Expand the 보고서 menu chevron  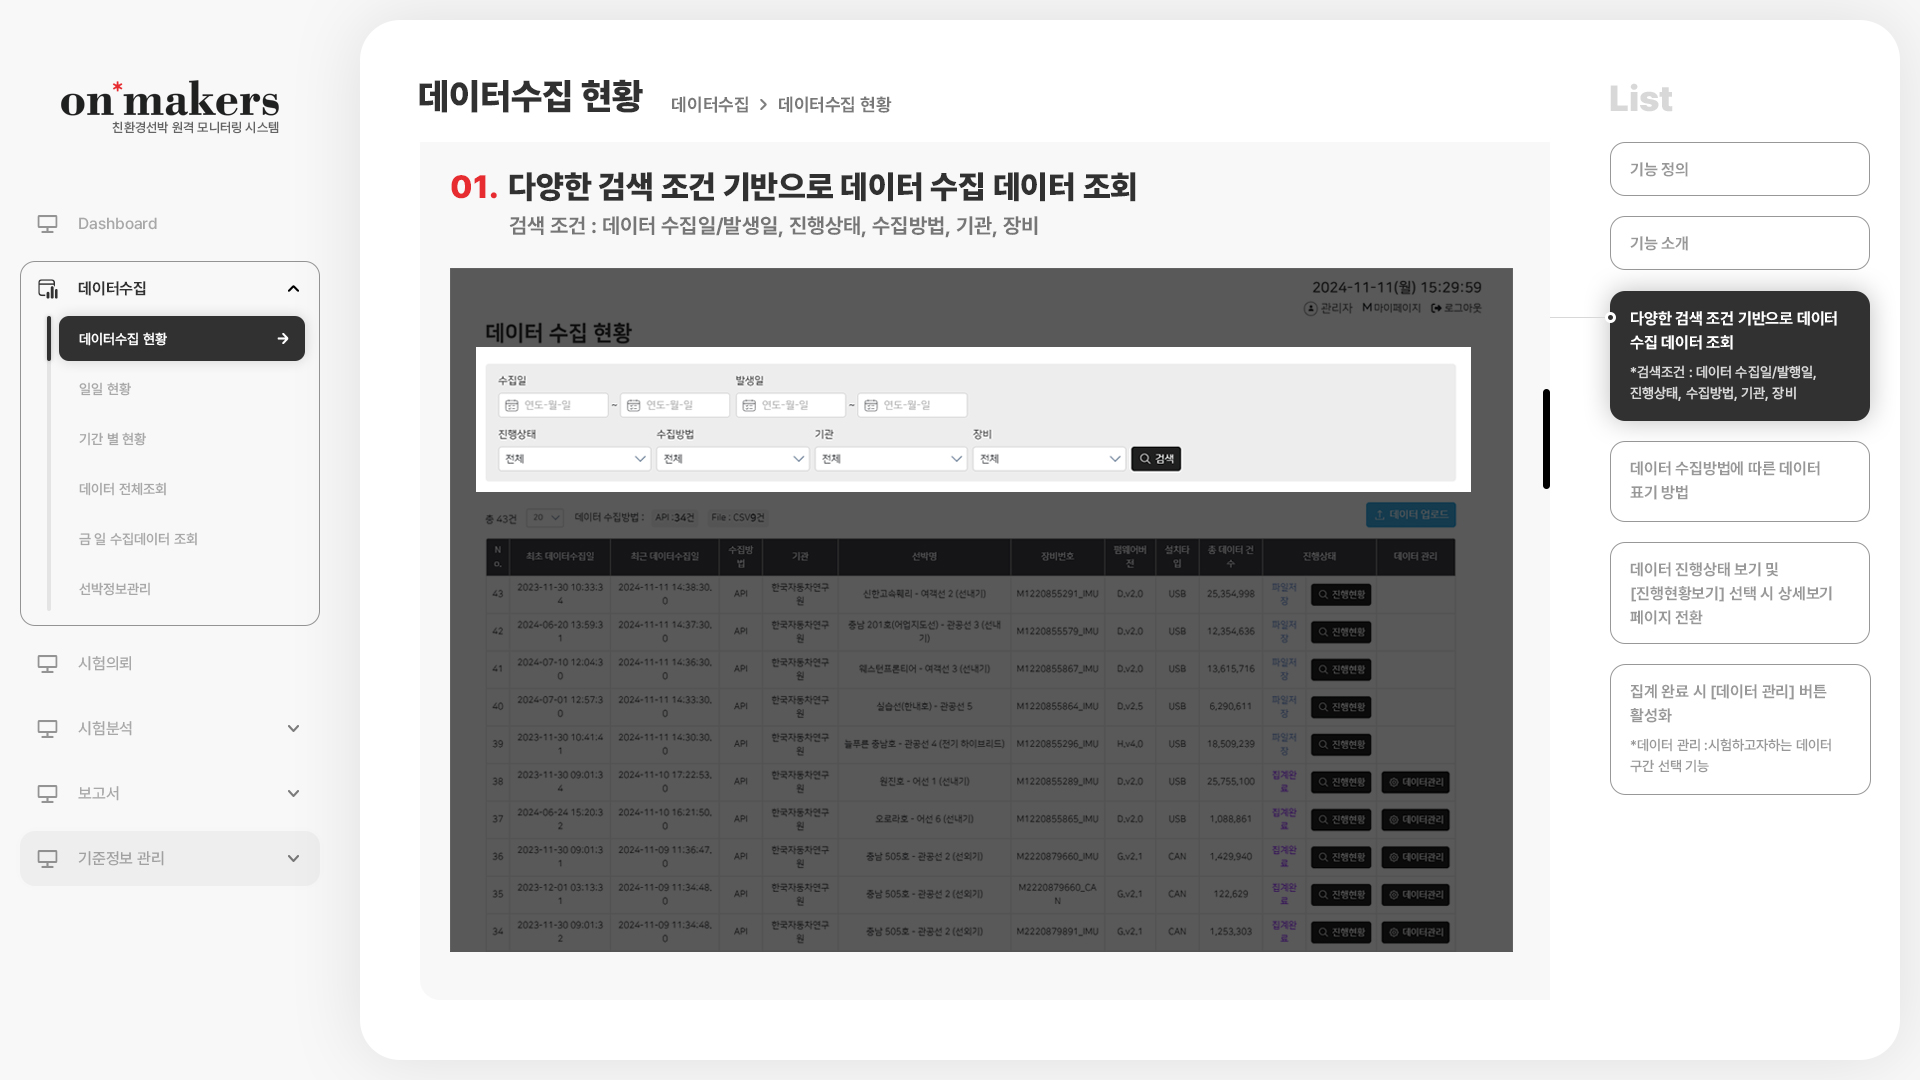point(293,794)
